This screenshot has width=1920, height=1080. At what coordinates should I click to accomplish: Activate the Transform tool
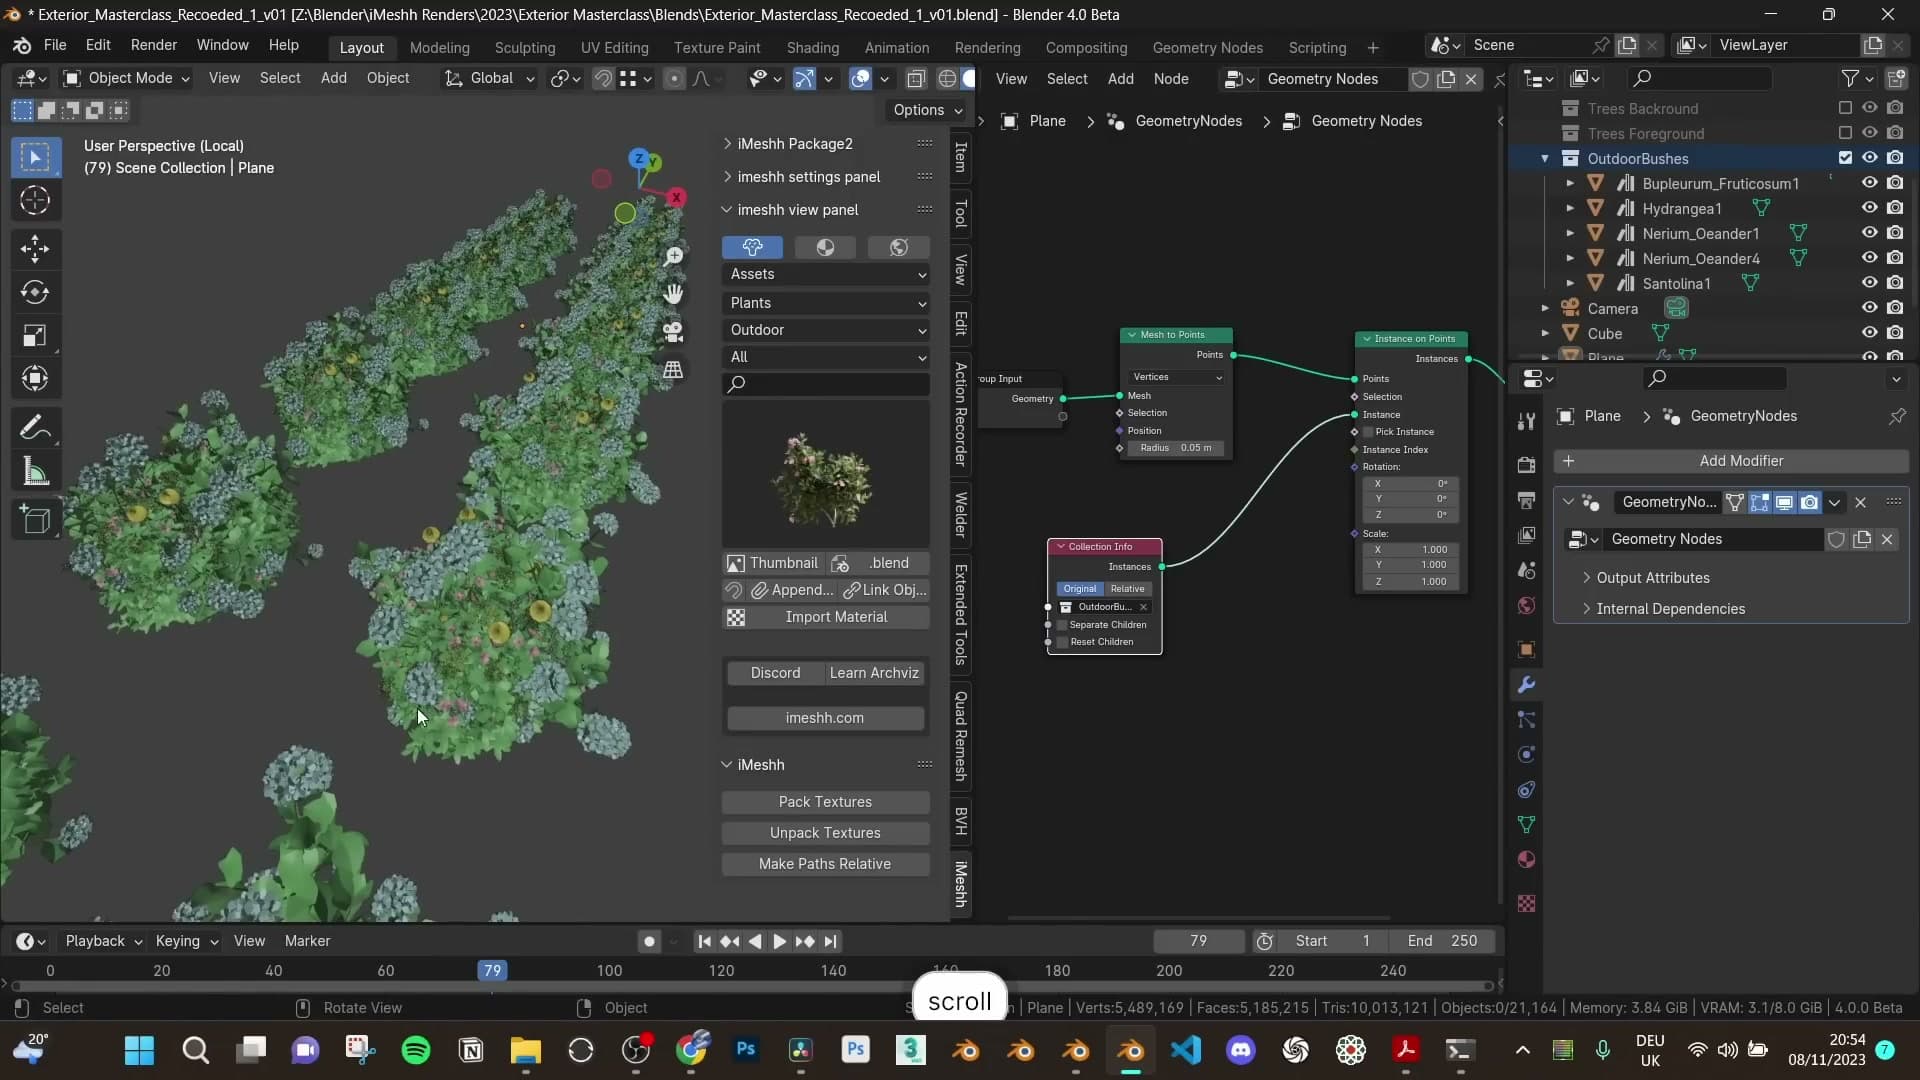[35, 378]
